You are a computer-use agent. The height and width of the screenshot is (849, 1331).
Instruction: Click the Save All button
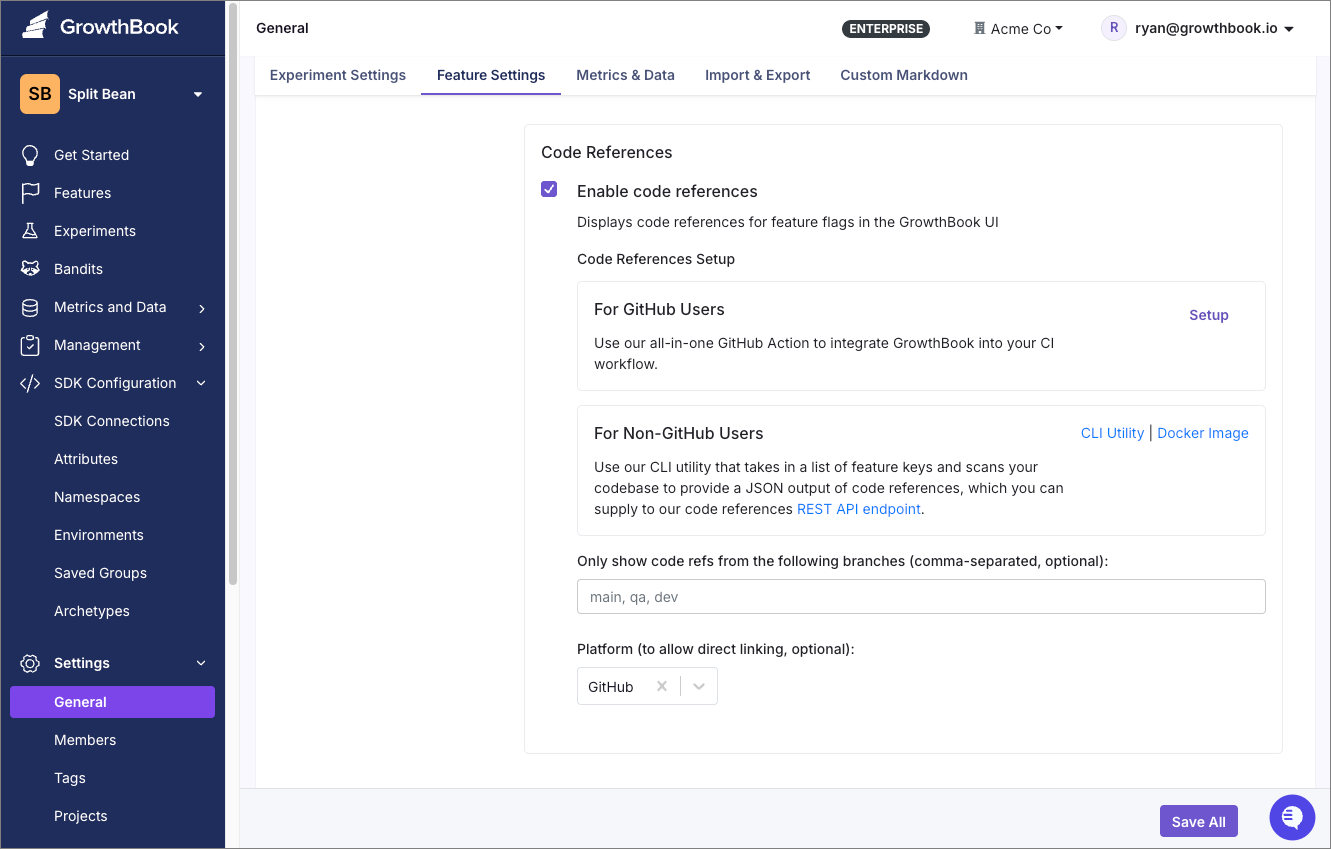click(1198, 820)
